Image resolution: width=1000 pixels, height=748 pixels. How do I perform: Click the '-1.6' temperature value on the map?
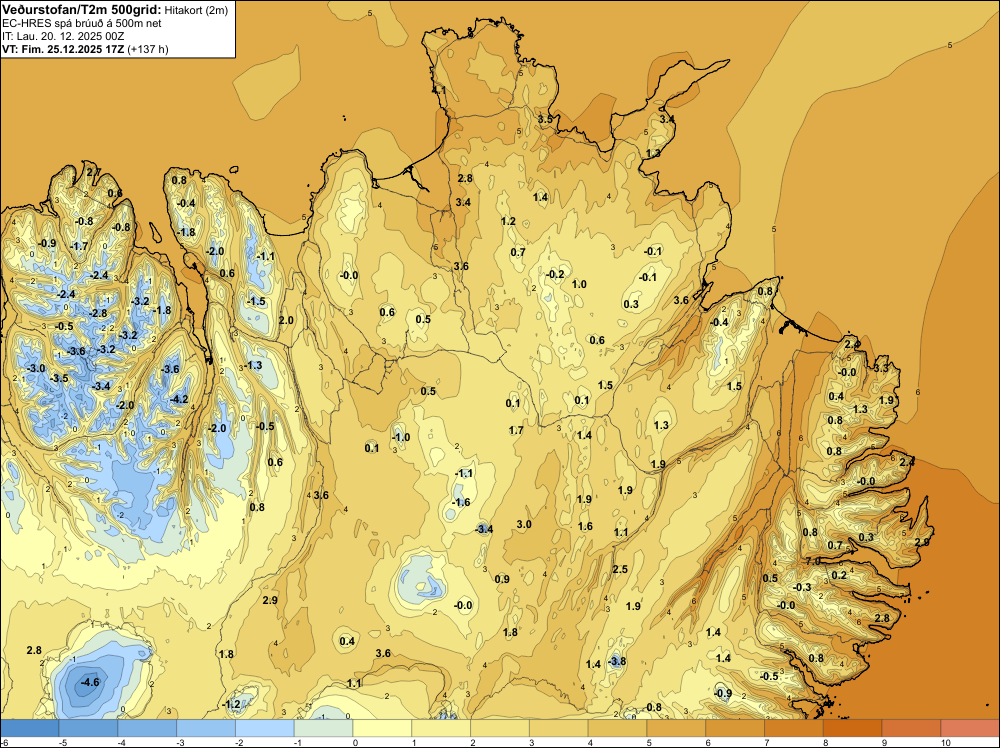[461, 502]
